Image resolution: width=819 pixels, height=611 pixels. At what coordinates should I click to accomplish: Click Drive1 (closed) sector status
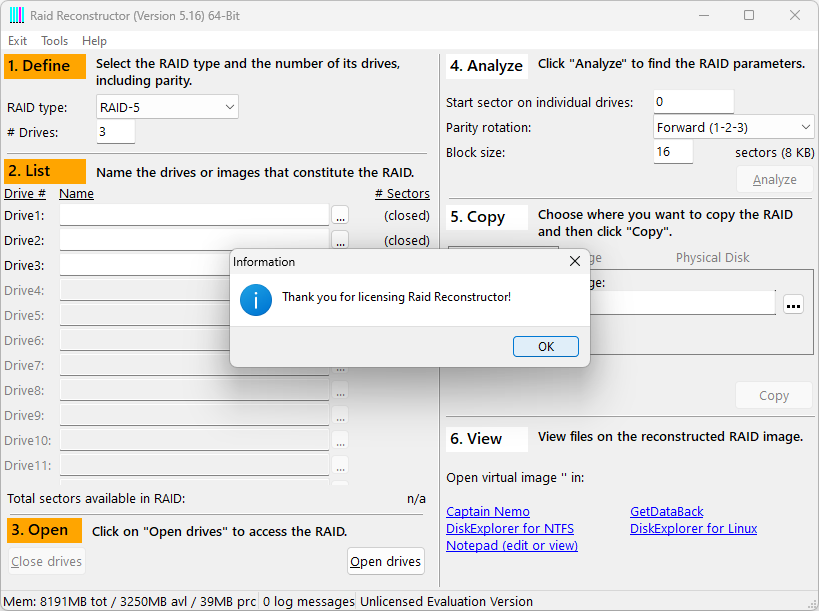[x=407, y=215]
